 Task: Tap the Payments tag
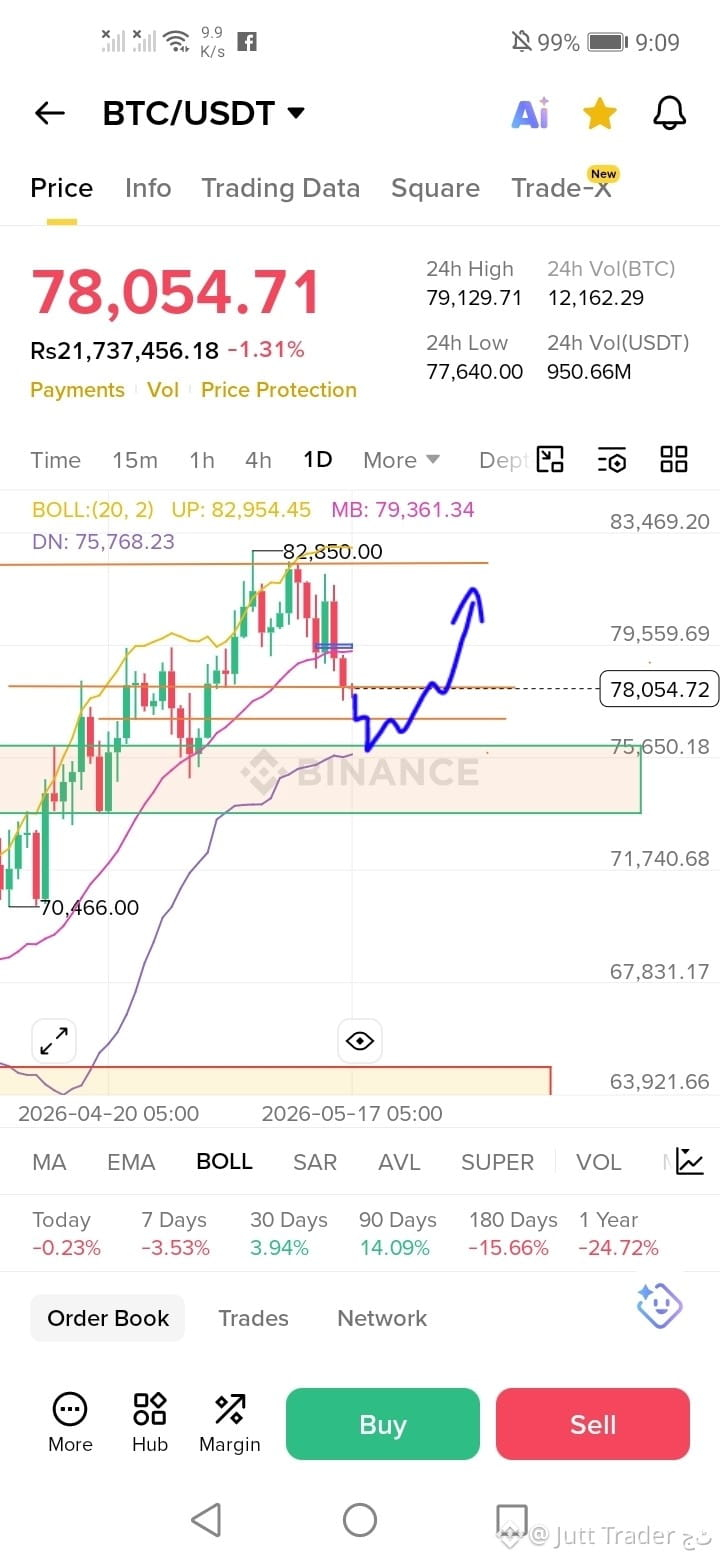coord(77,390)
